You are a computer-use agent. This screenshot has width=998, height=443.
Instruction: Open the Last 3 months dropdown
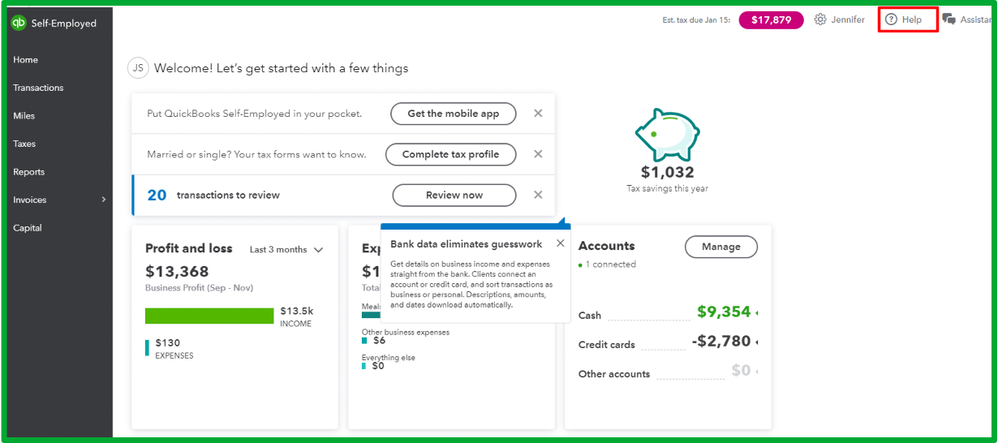(x=287, y=250)
